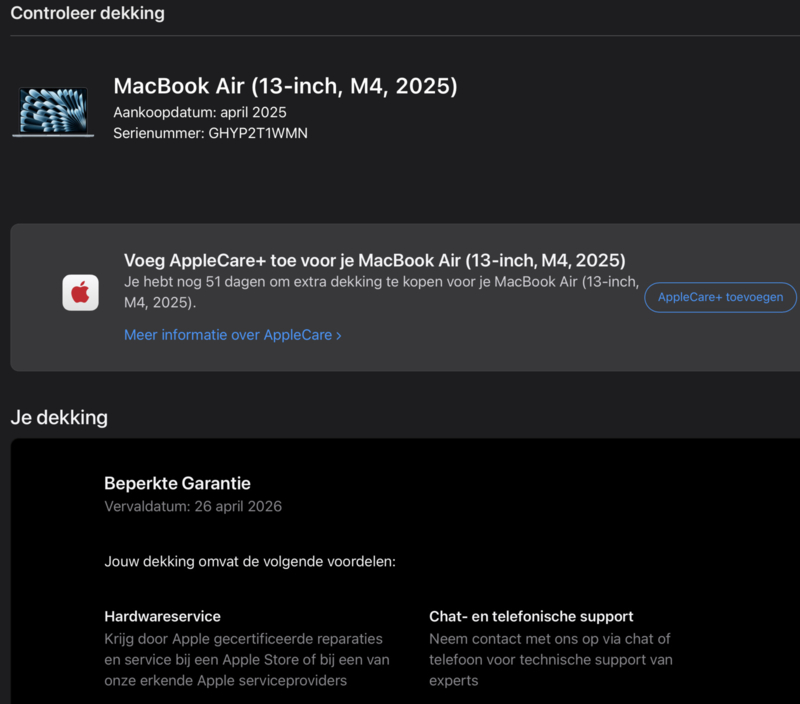Select the Controleer dekking page title
The width and height of the screenshot is (800, 704).
(x=88, y=13)
